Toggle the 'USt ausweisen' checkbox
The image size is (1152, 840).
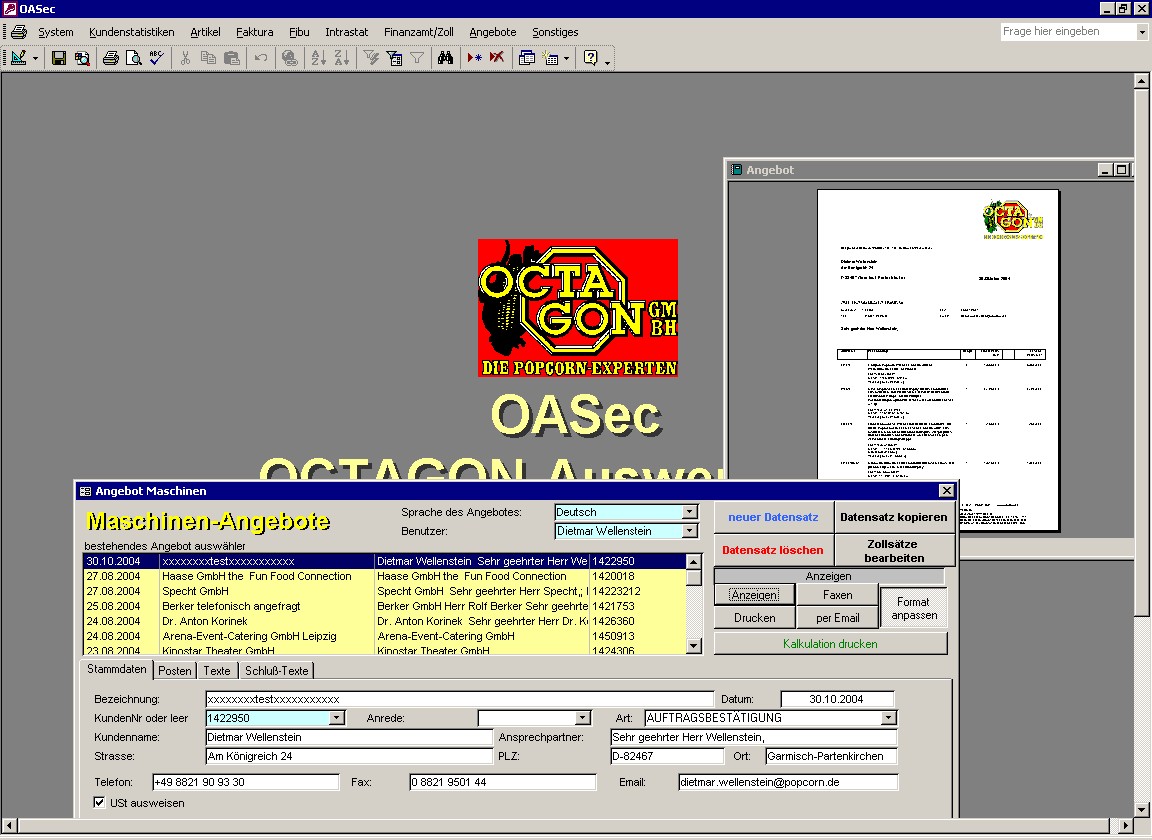pos(99,803)
